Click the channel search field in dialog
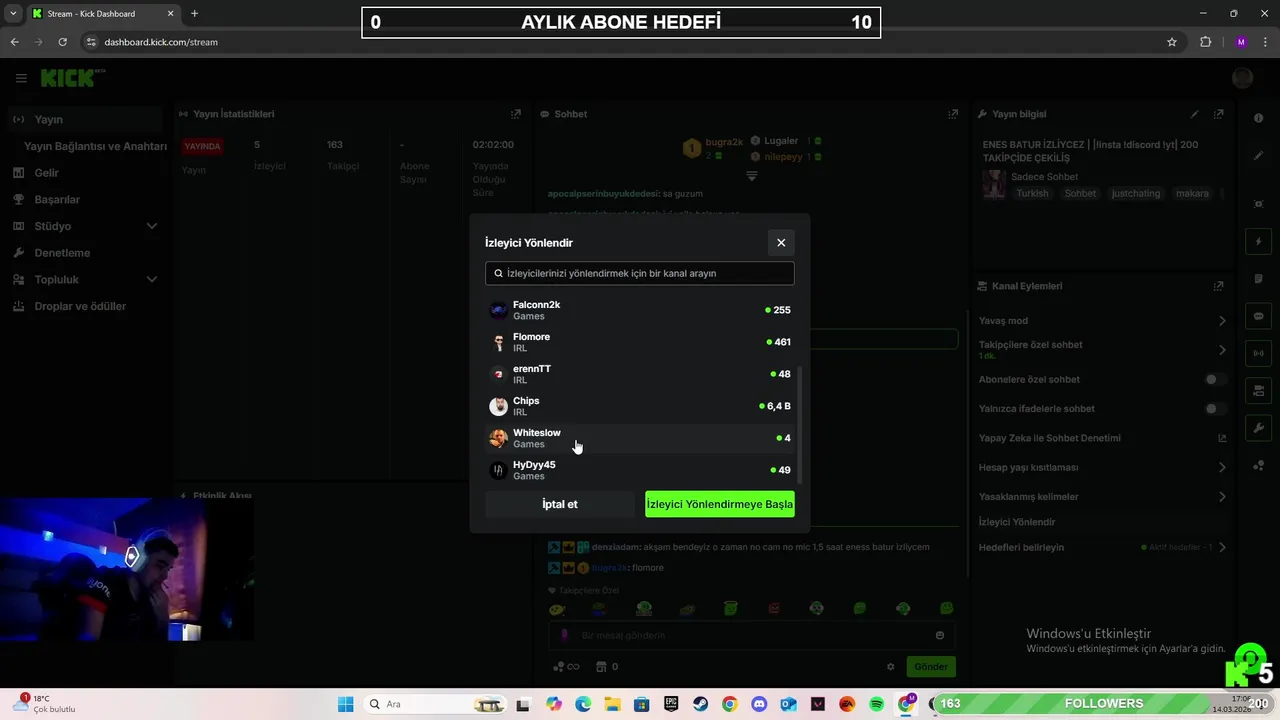This screenshot has height=720, width=1280. coord(640,273)
